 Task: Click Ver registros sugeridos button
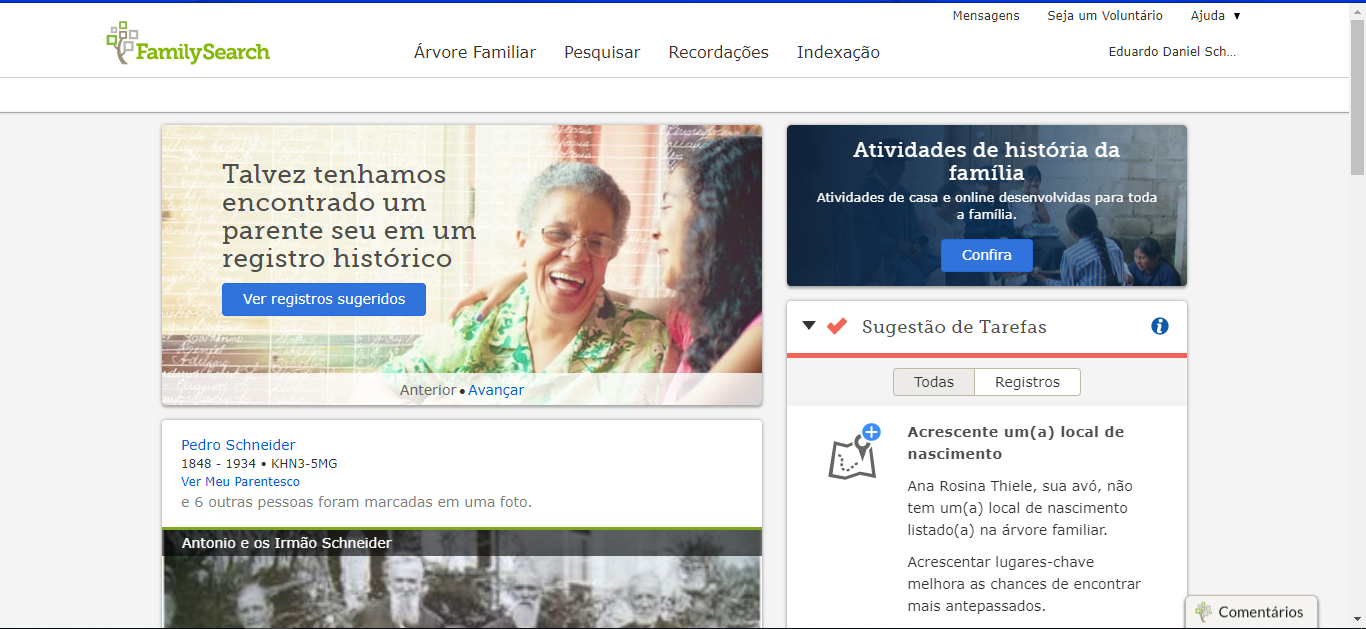click(x=324, y=299)
